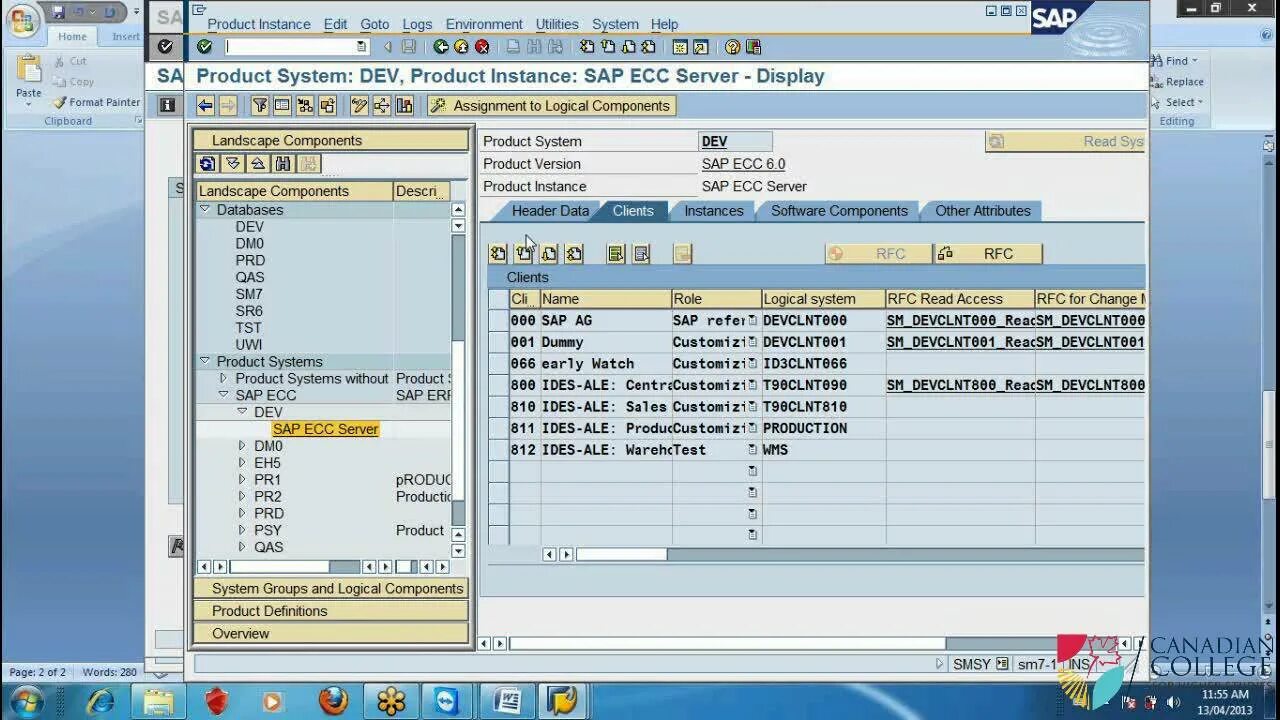This screenshot has width=1280, height=720.
Task: Click the select-all corner cell of Clients table
Action: (x=498, y=299)
